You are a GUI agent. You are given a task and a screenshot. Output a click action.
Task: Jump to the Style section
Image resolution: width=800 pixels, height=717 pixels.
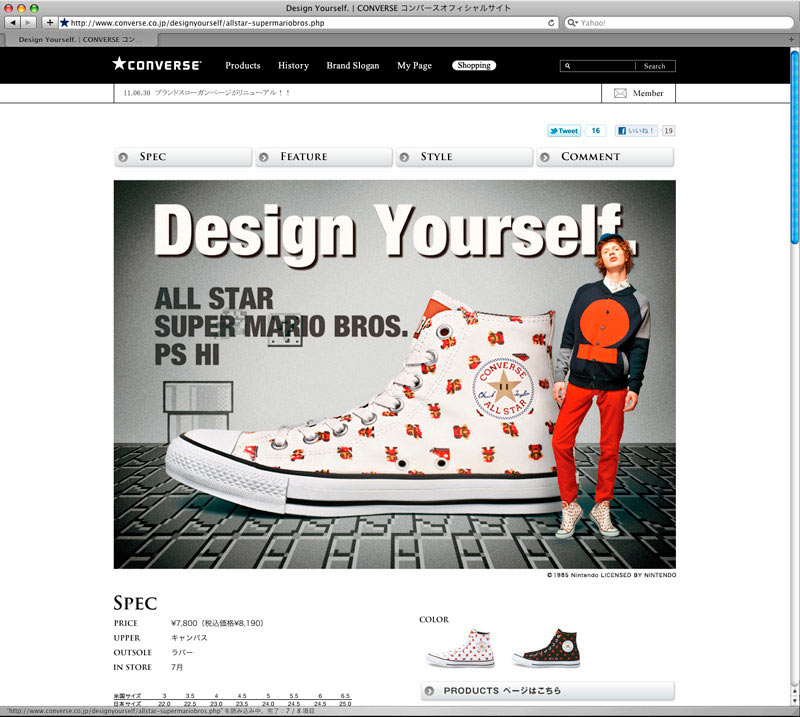click(x=464, y=157)
